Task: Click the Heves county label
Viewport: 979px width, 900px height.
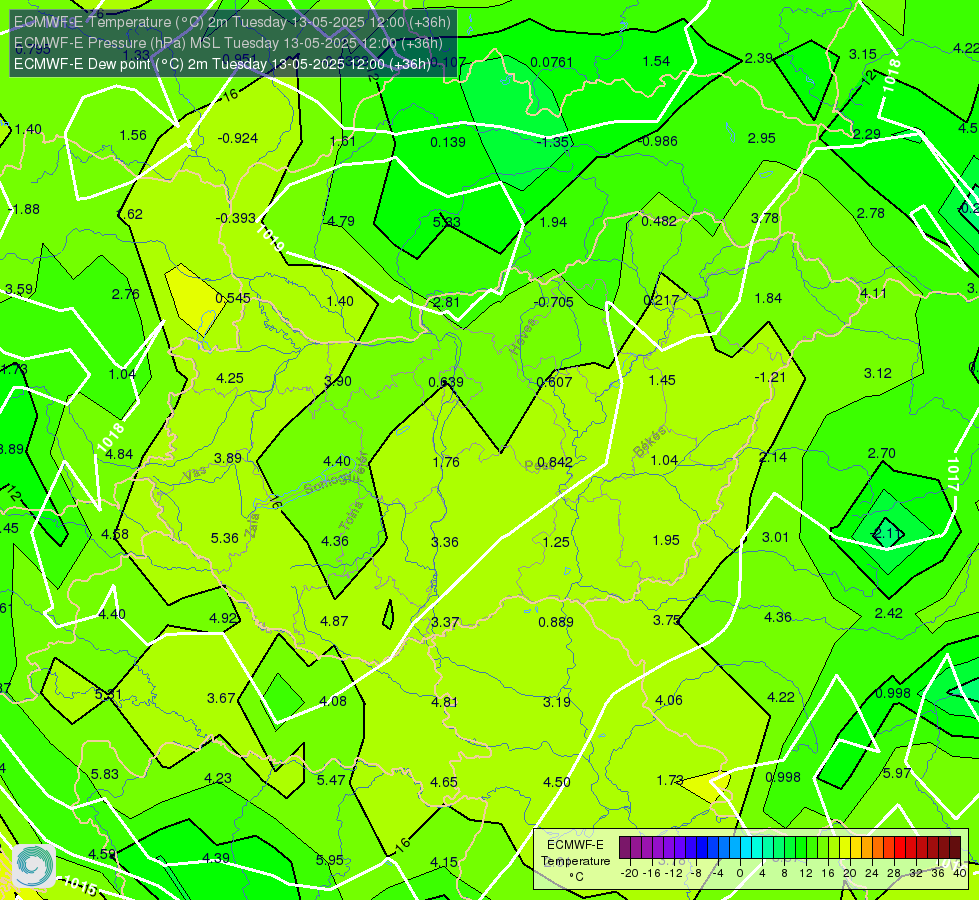Action: [x=523, y=337]
